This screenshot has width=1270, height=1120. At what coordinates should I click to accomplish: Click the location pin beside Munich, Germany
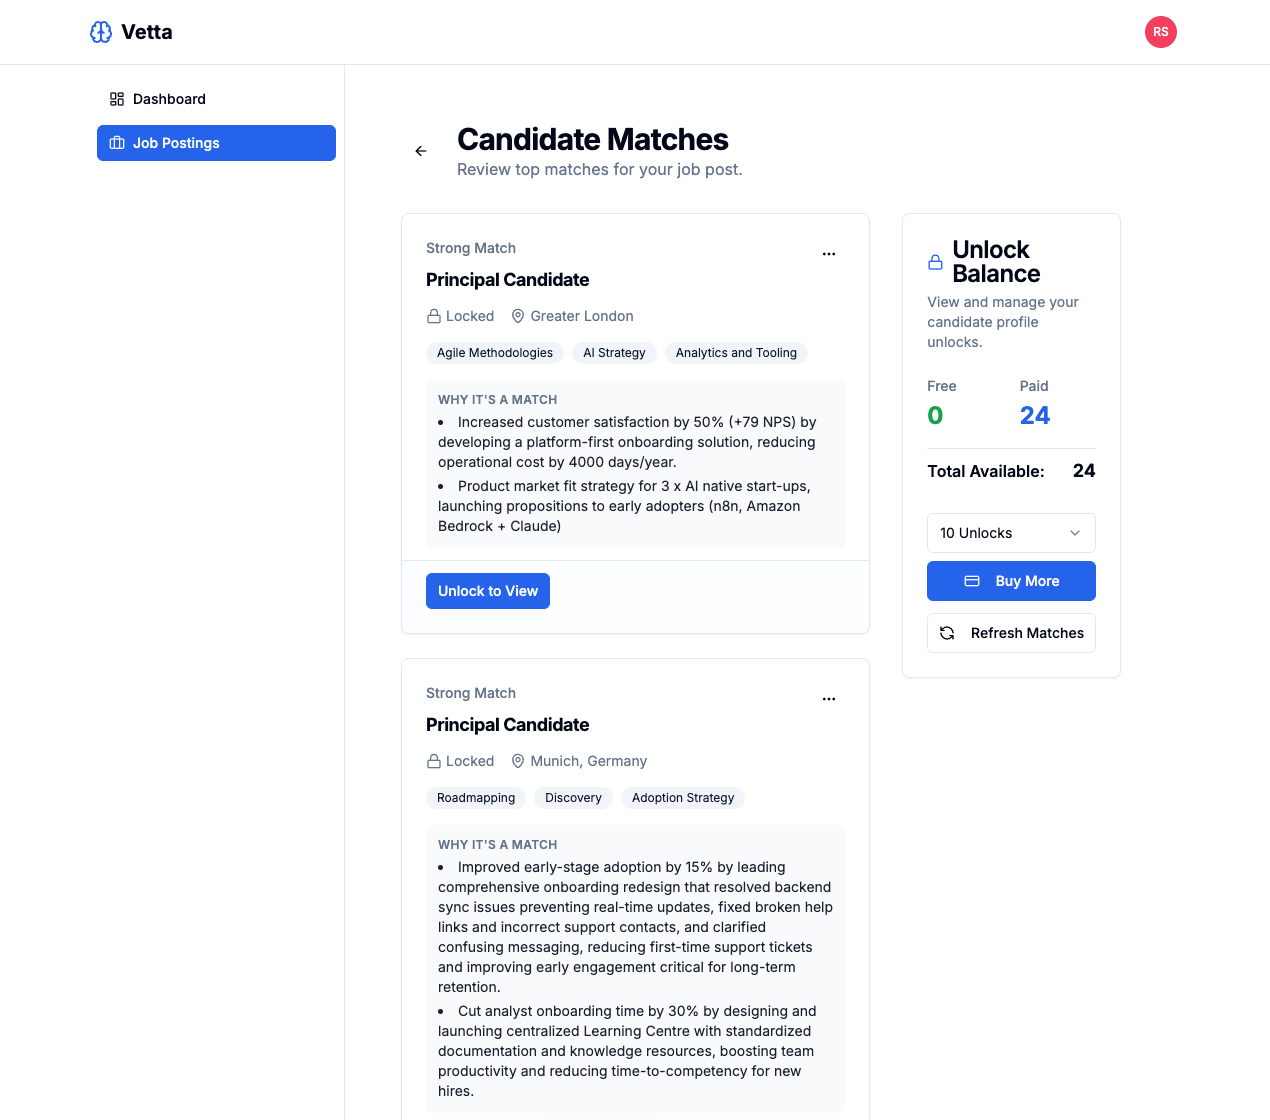[518, 761]
